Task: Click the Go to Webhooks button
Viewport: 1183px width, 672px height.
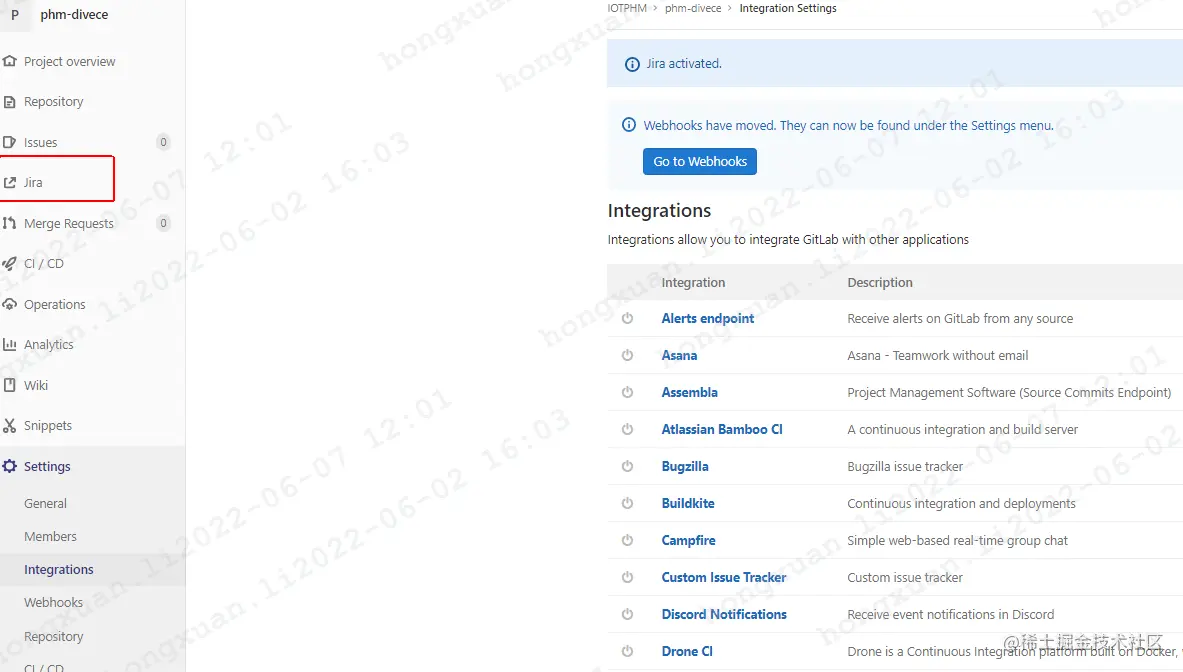Action: 699,161
